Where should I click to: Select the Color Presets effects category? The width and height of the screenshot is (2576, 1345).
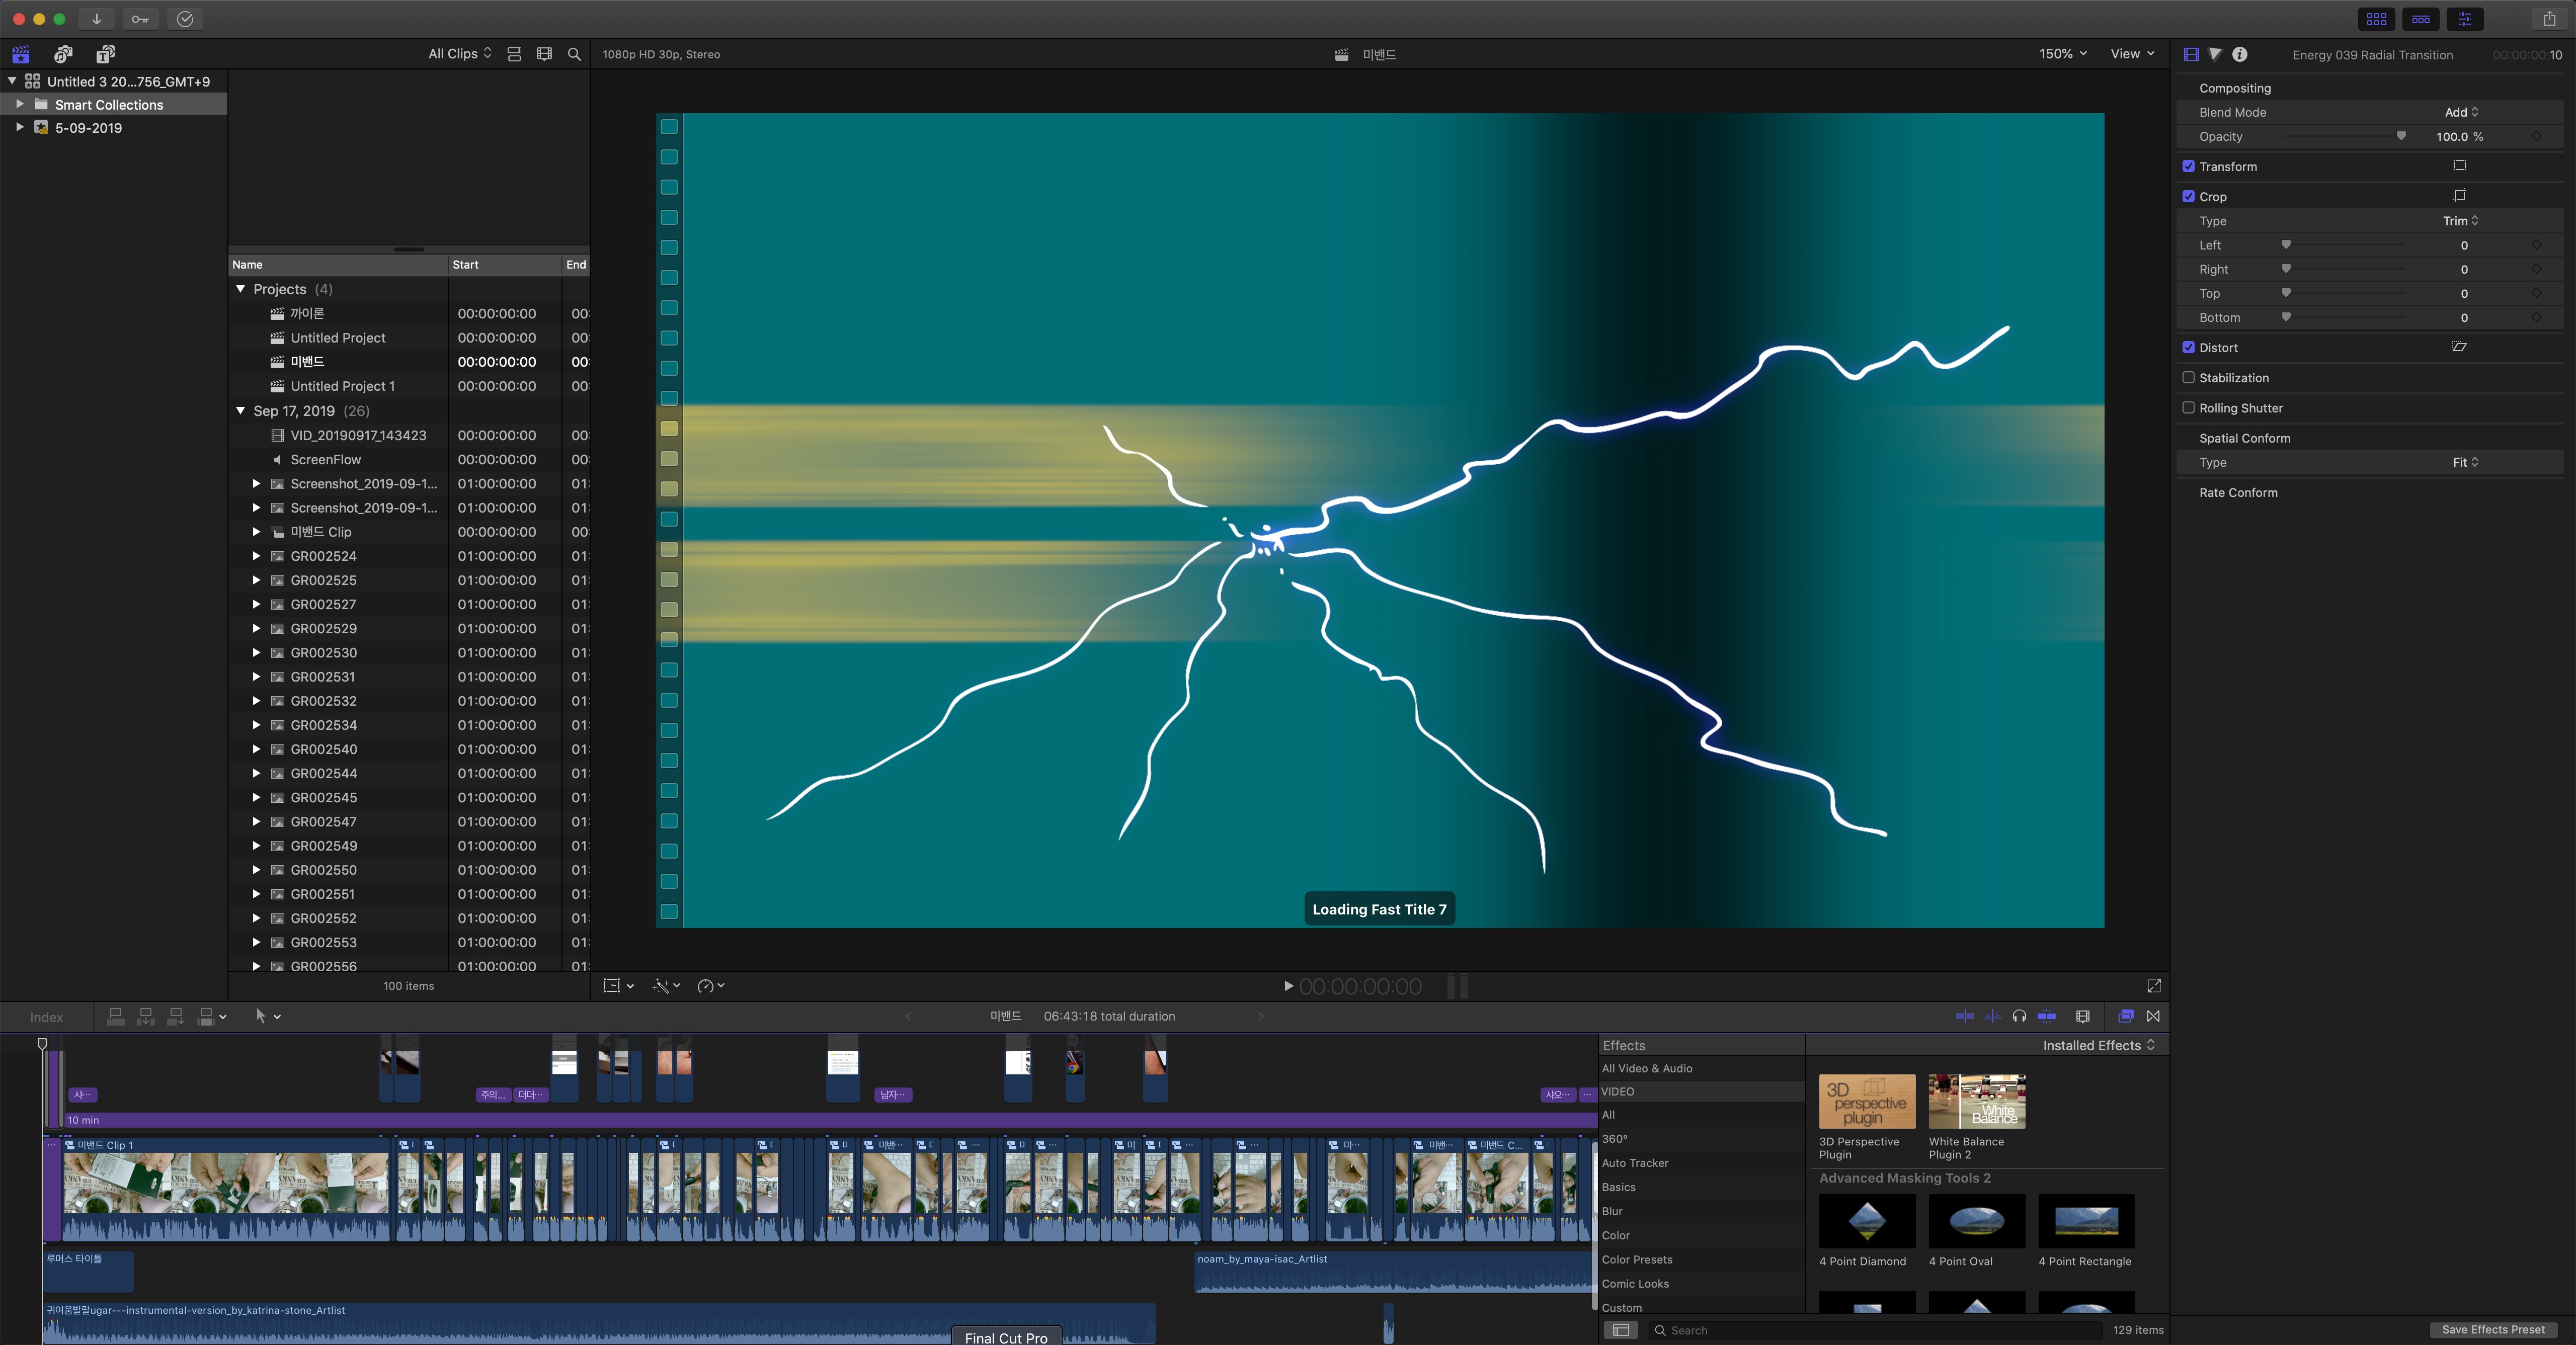coord(1636,1259)
